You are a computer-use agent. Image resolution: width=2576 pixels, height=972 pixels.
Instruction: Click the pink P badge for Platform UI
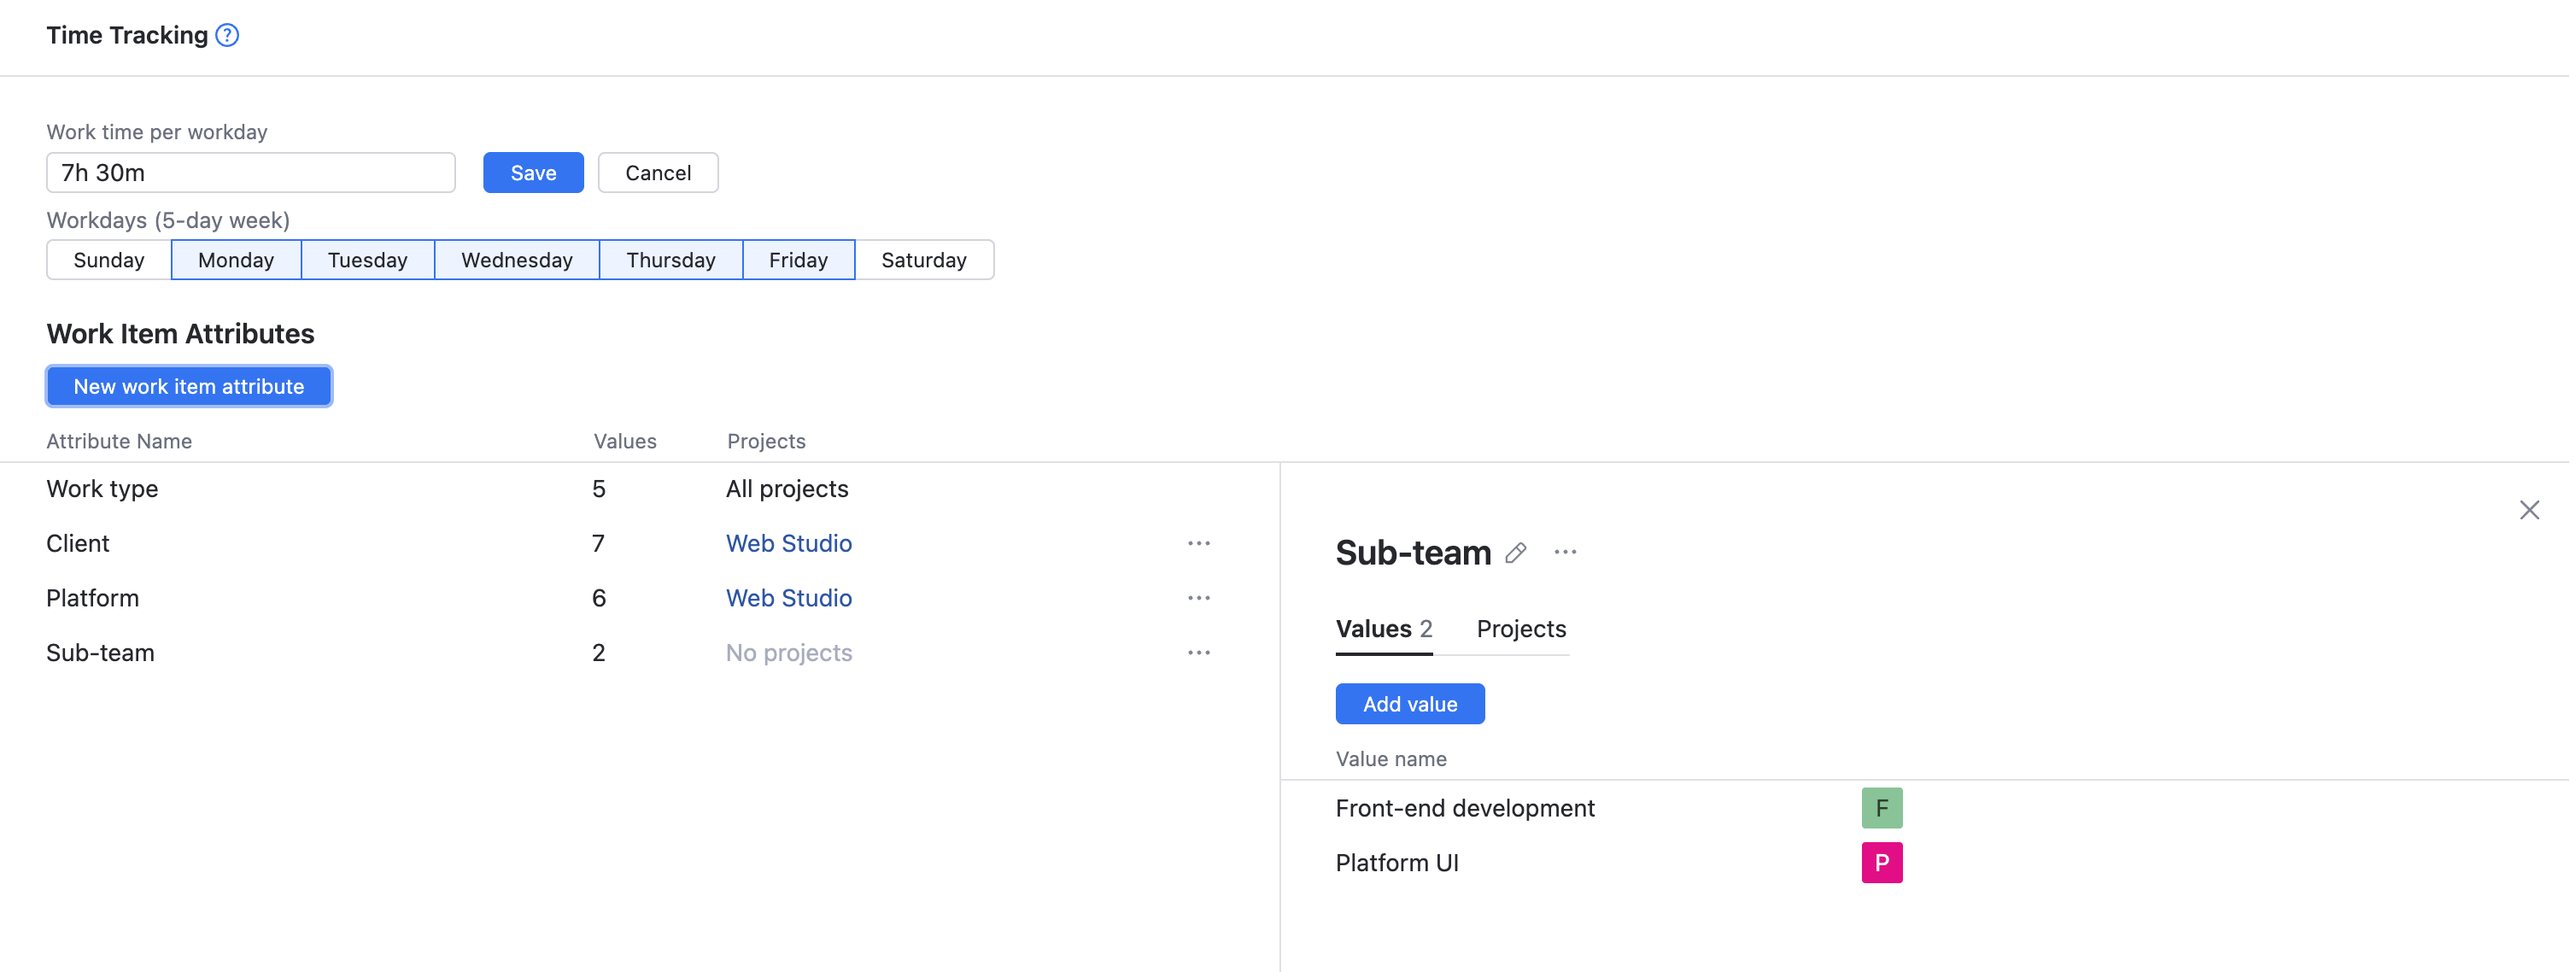[x=1882, y=862]
